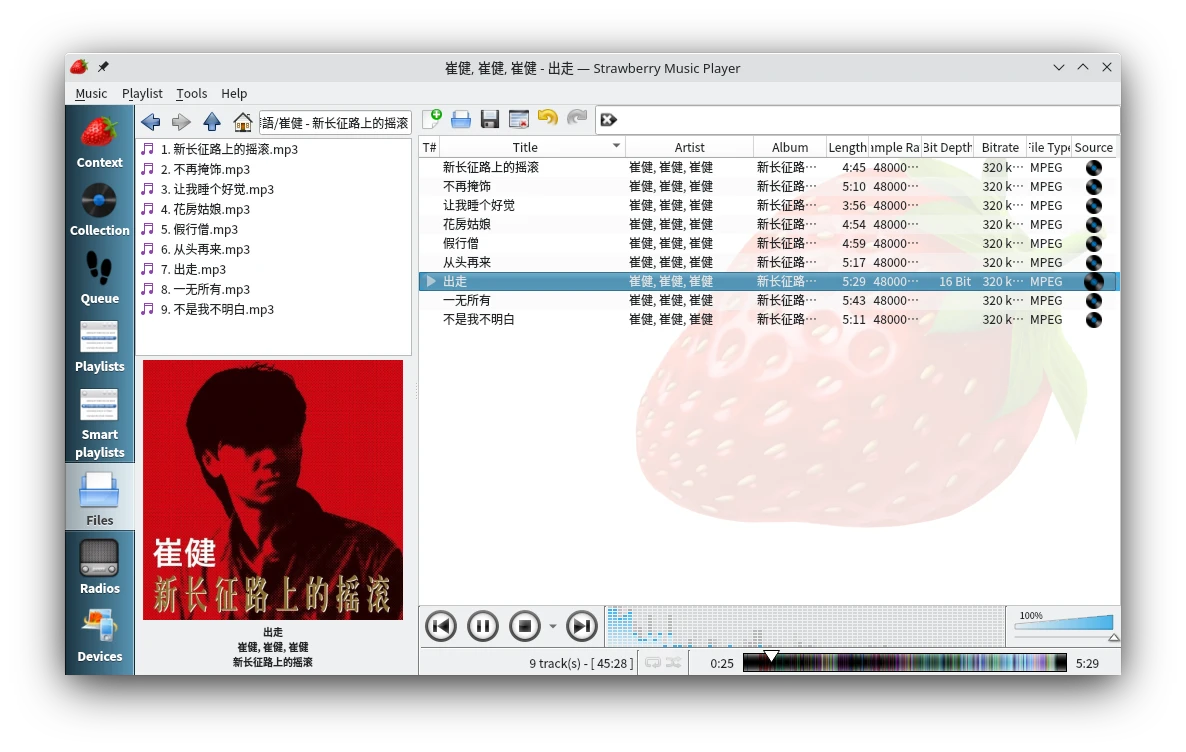Expand the stop button dropdown arrow
This screenshot has width=1186, height=752.
pyautogui.click(x=552, y=627)
